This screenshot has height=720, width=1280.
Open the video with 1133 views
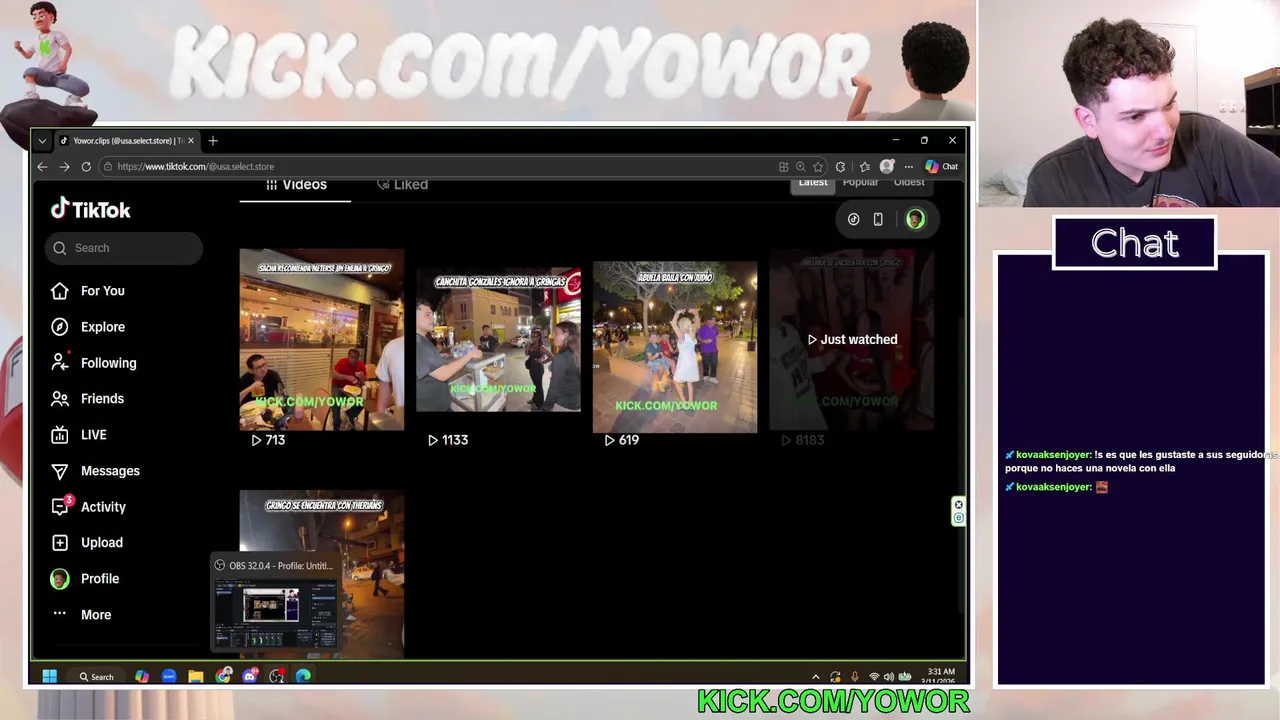click(x=498, y=340)
